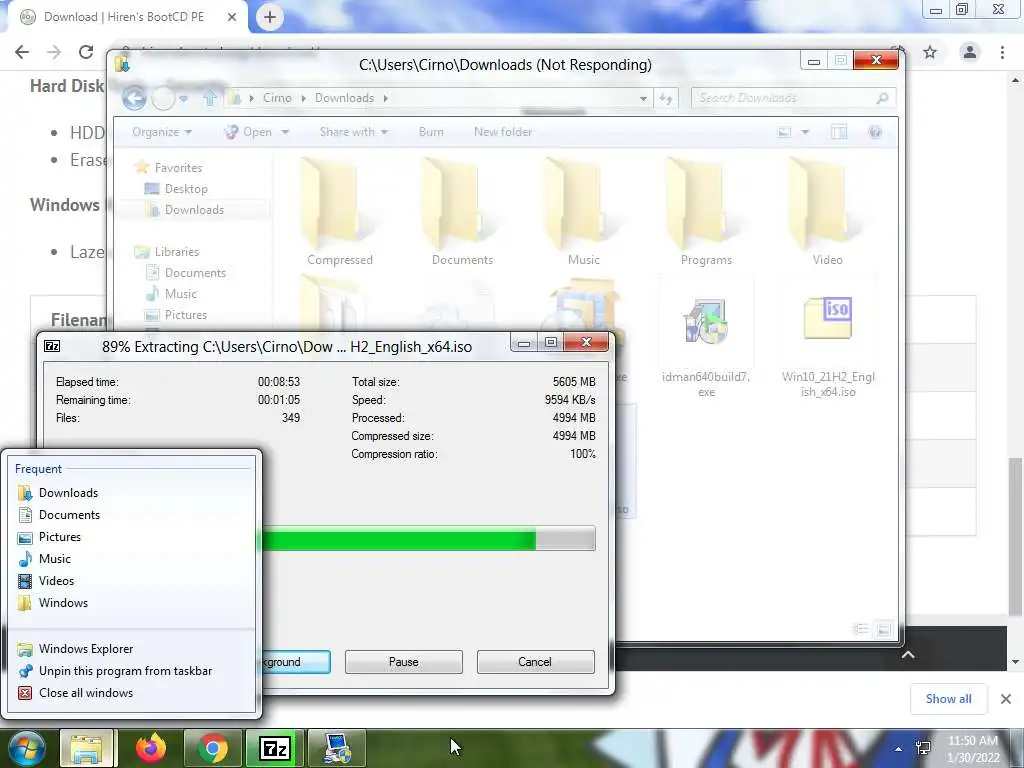Toggle the preview pane icon

coord(839,132)
